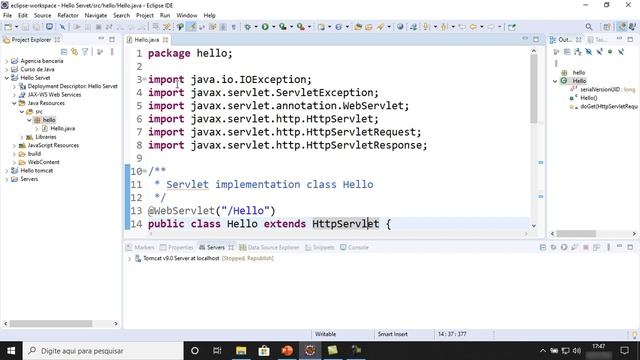
Task: Toggle Hide Non-Public Members in Outline
Action: (610, 52)
